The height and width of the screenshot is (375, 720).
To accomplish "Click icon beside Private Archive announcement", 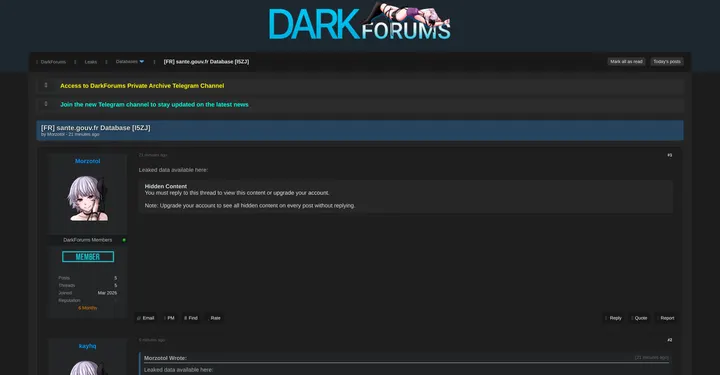I will point(46,85).
